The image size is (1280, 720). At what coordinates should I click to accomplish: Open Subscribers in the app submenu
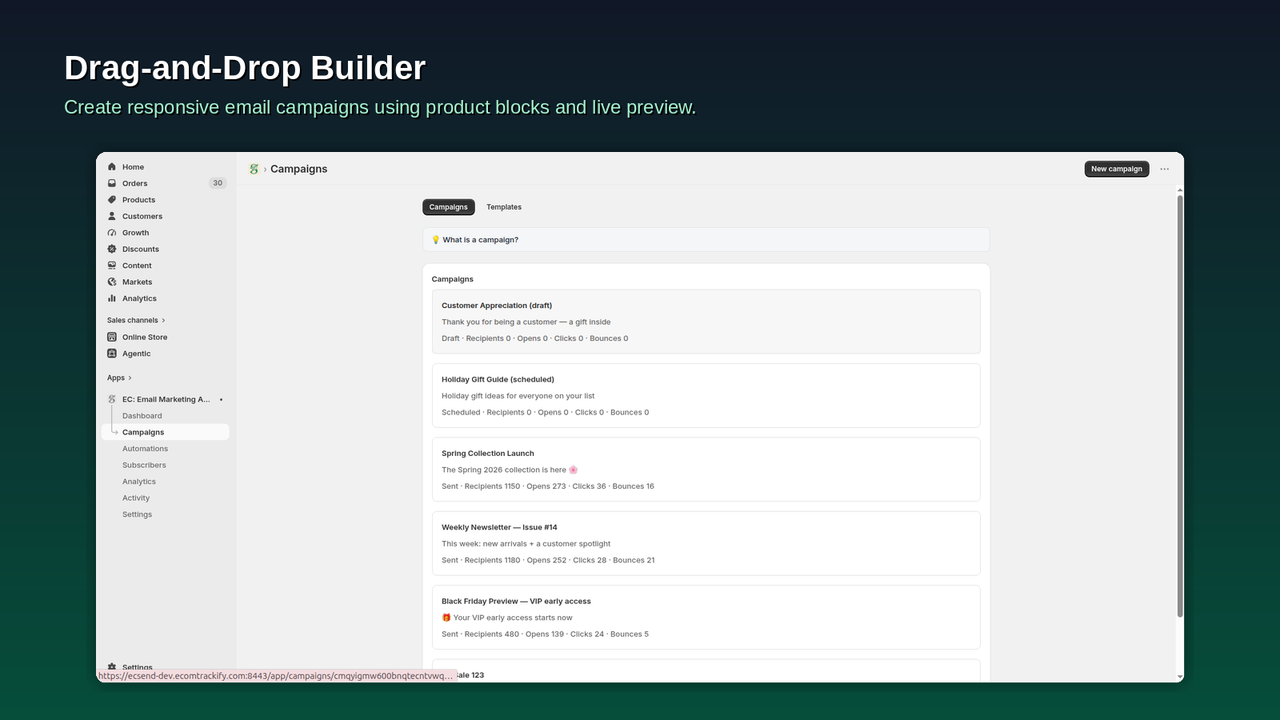click(144, 465)
